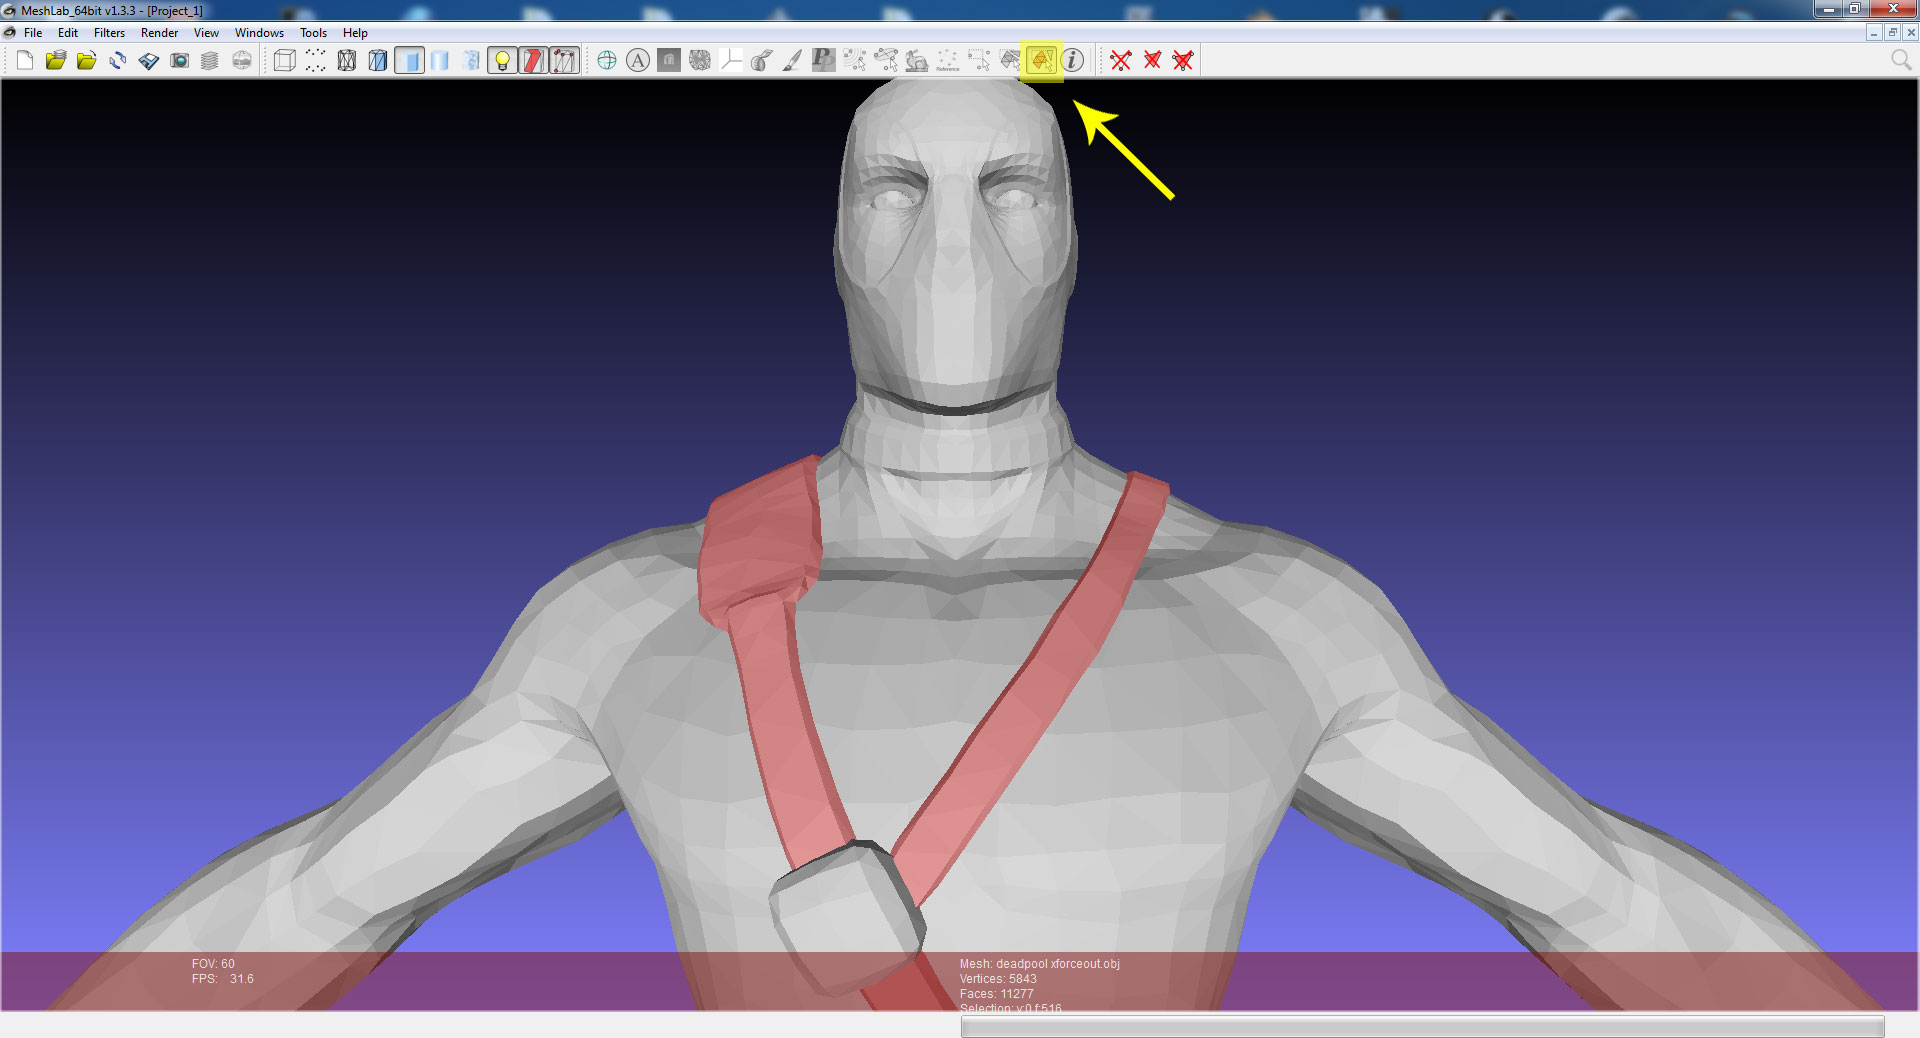Click the "FOV: 60" readout
This screenshot has height=1038, width=1920.
point(213,964)
